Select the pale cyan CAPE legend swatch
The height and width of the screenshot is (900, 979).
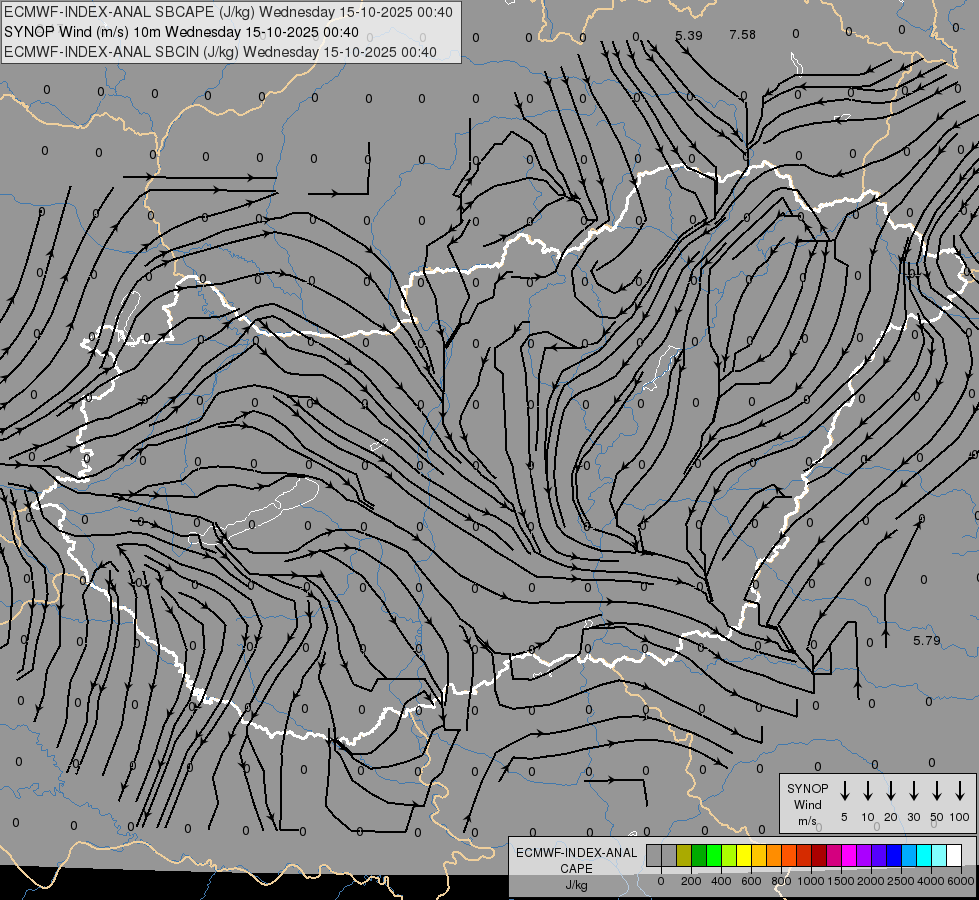click(939, 855)
